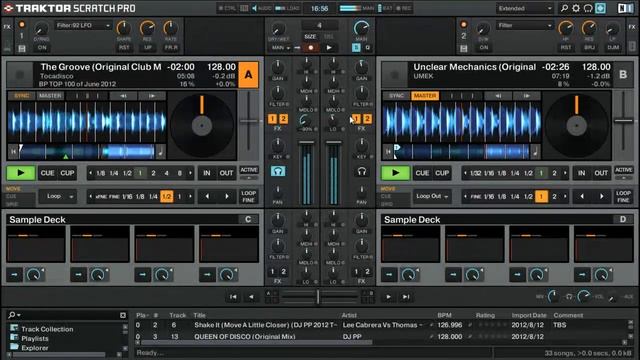Image resolution: width=640 pixels, height=360 pixels.
Task: Click the loop recorder play button
Action: point(329,48)
